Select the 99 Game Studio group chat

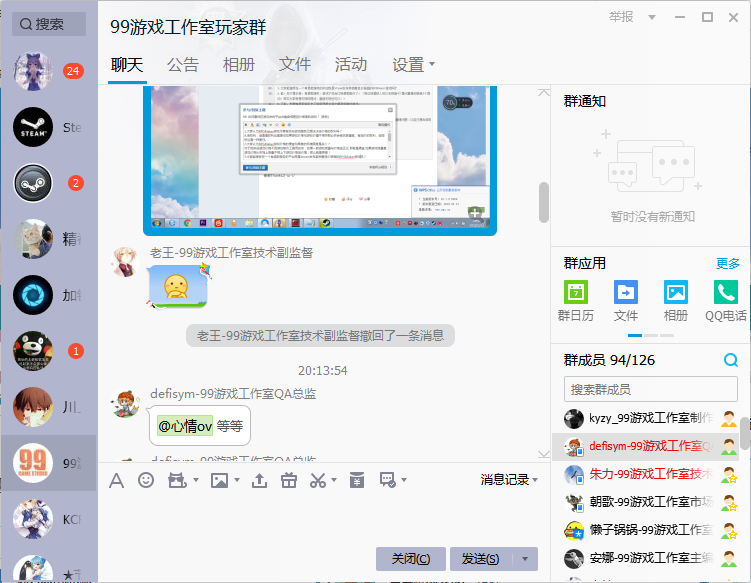click(49, 463)
